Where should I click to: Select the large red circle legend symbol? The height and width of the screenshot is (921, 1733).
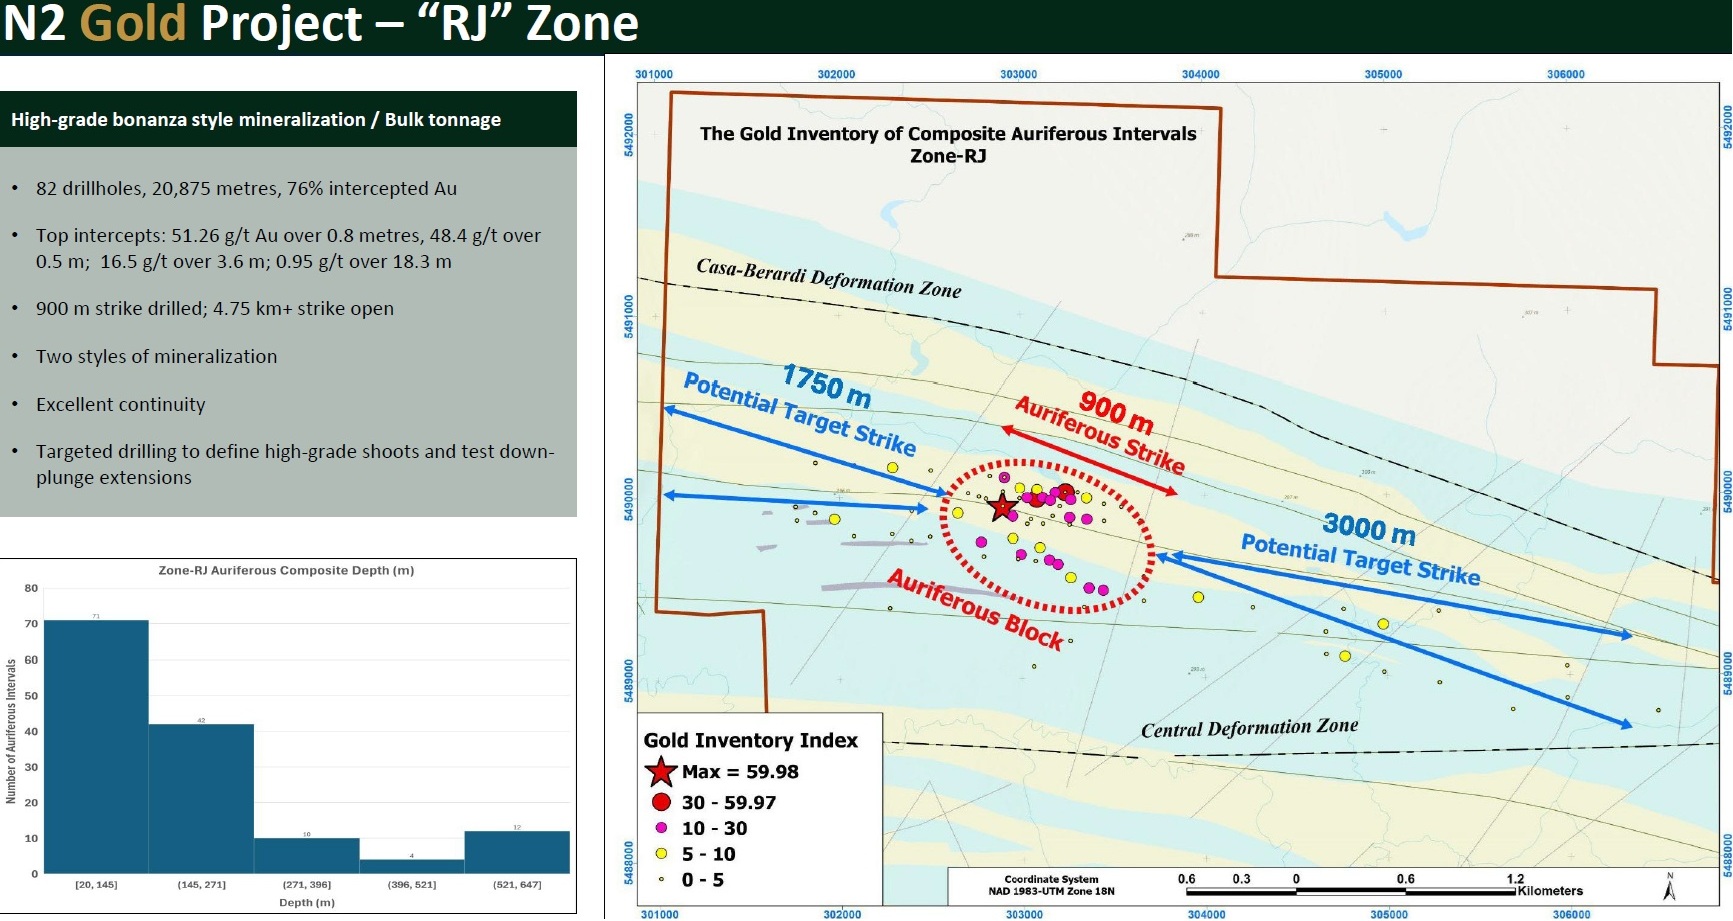pyautogui.click(x=661, y=802)
